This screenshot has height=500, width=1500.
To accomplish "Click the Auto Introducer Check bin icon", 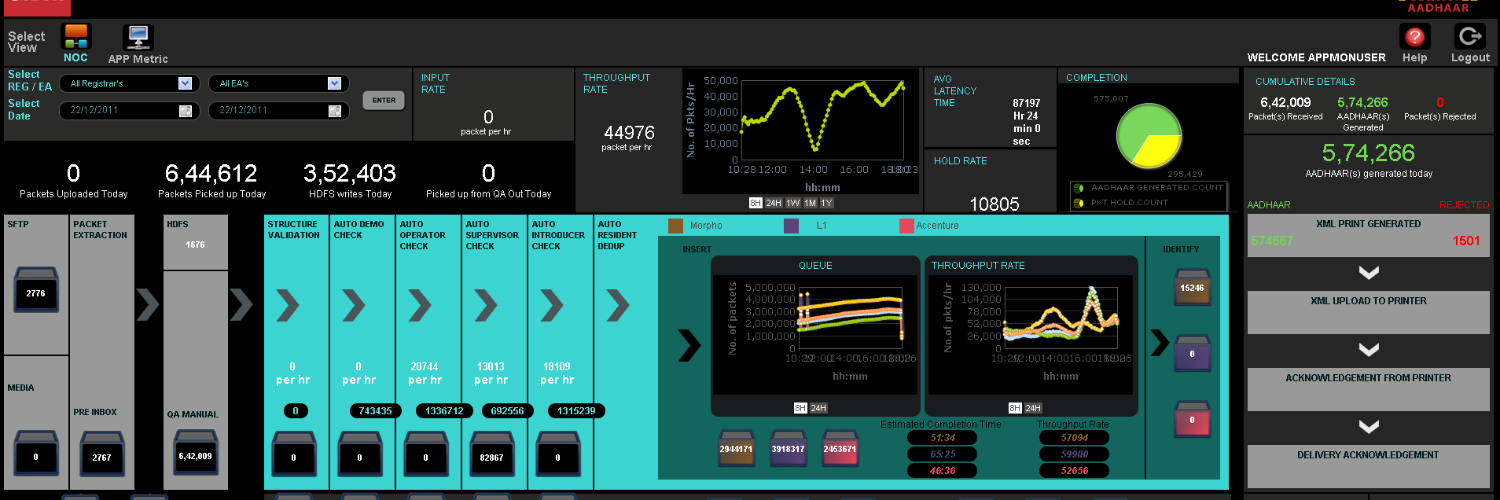I will pos(558,455).
